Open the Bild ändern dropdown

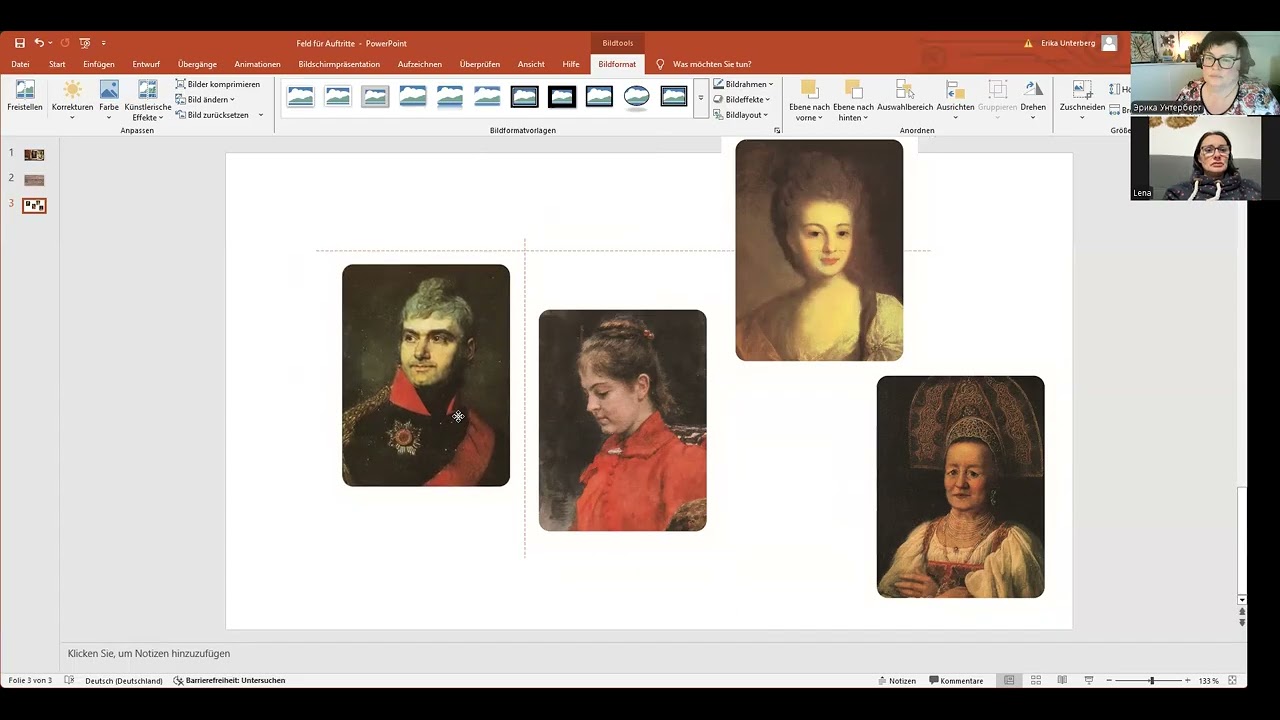pos(205,99)
